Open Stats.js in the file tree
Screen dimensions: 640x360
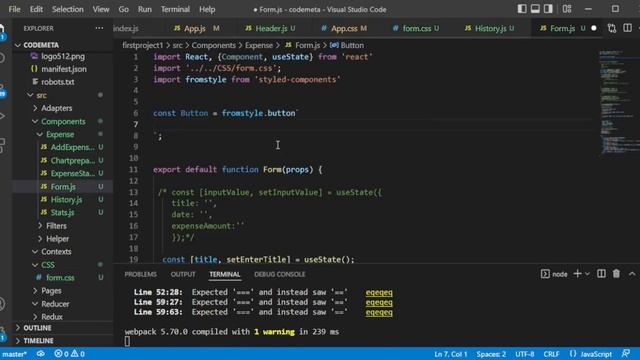62,213
